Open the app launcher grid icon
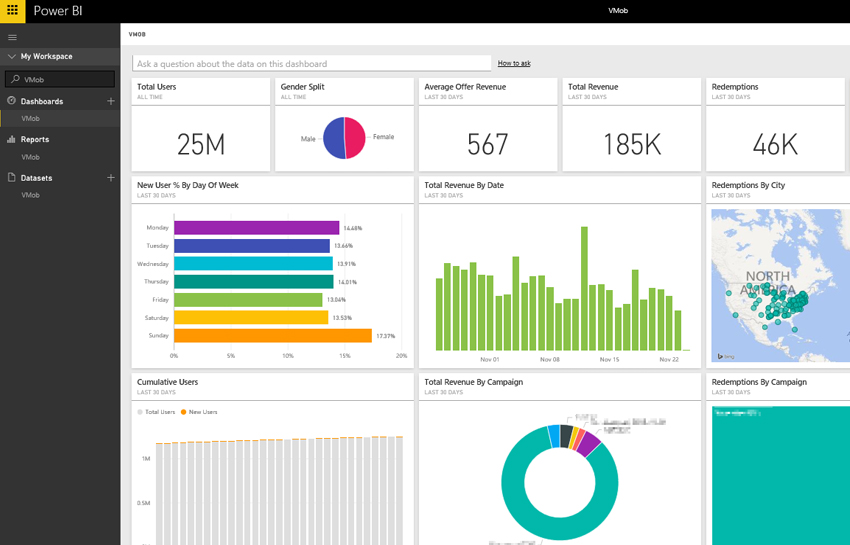 [12, 10]
